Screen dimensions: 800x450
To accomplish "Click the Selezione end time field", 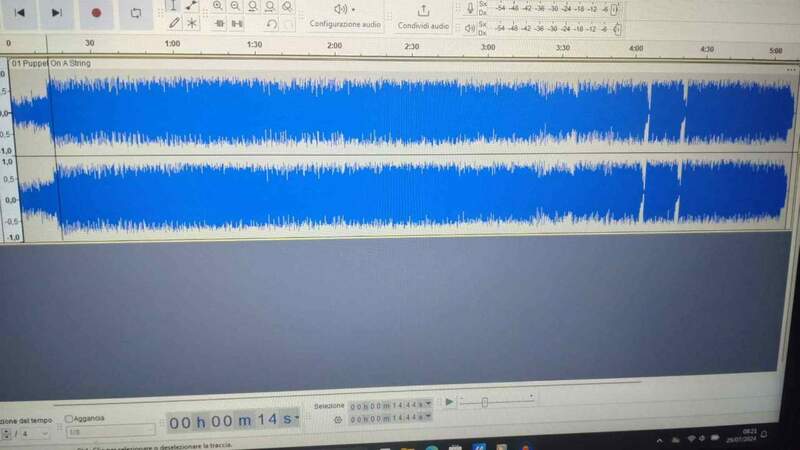I will (x=390, y=418).
